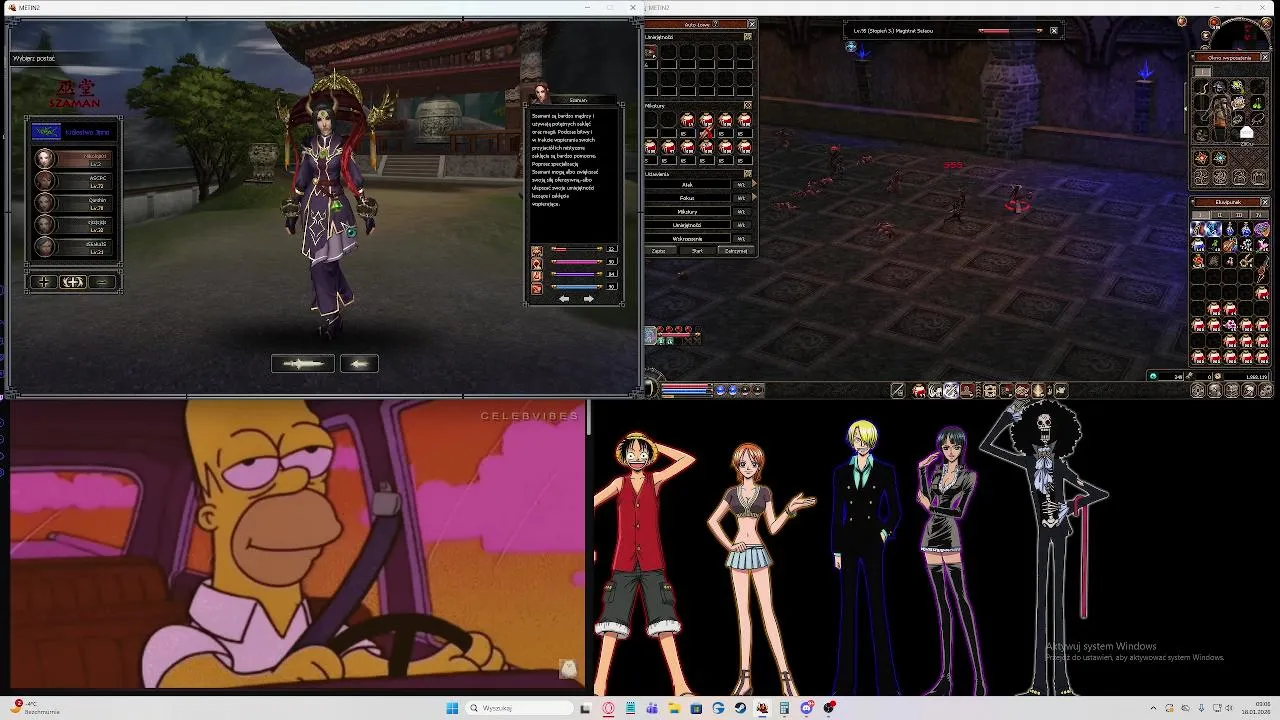Collapse the Ustawienia section

[x=748, y=174]
